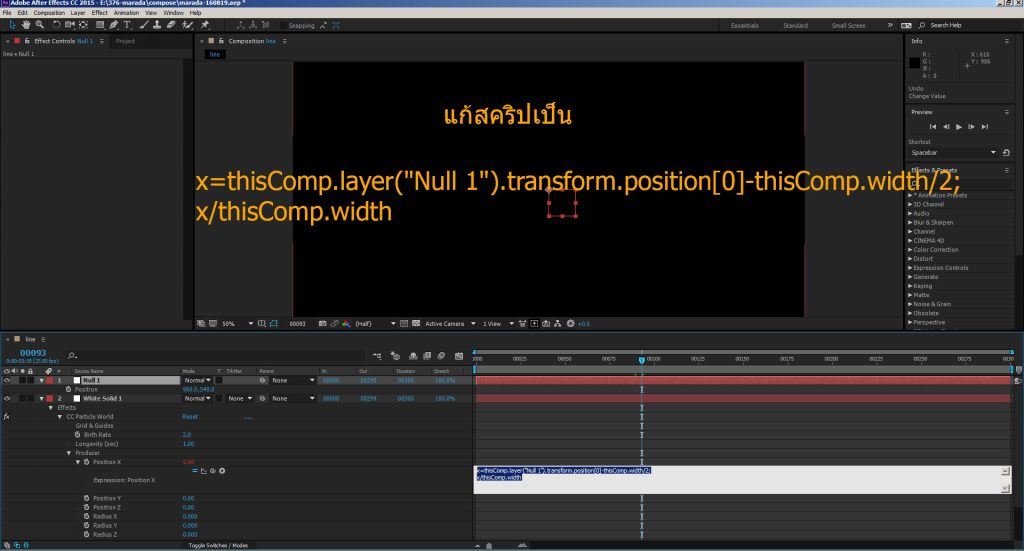
Task: Expand the Blur & Sharpen category
Action: pyautogui.click(x=911, y=222)
